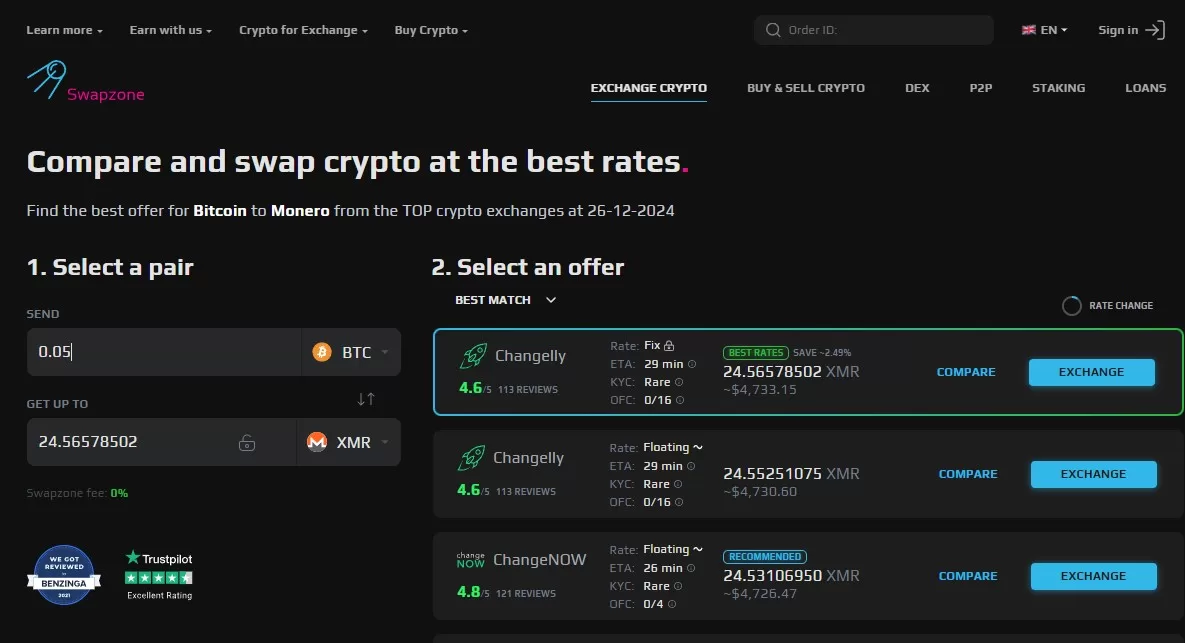This screenshot has width=1185, height=643.
Task: Click the Order ID search field
Action: click(x=874, y=30)
